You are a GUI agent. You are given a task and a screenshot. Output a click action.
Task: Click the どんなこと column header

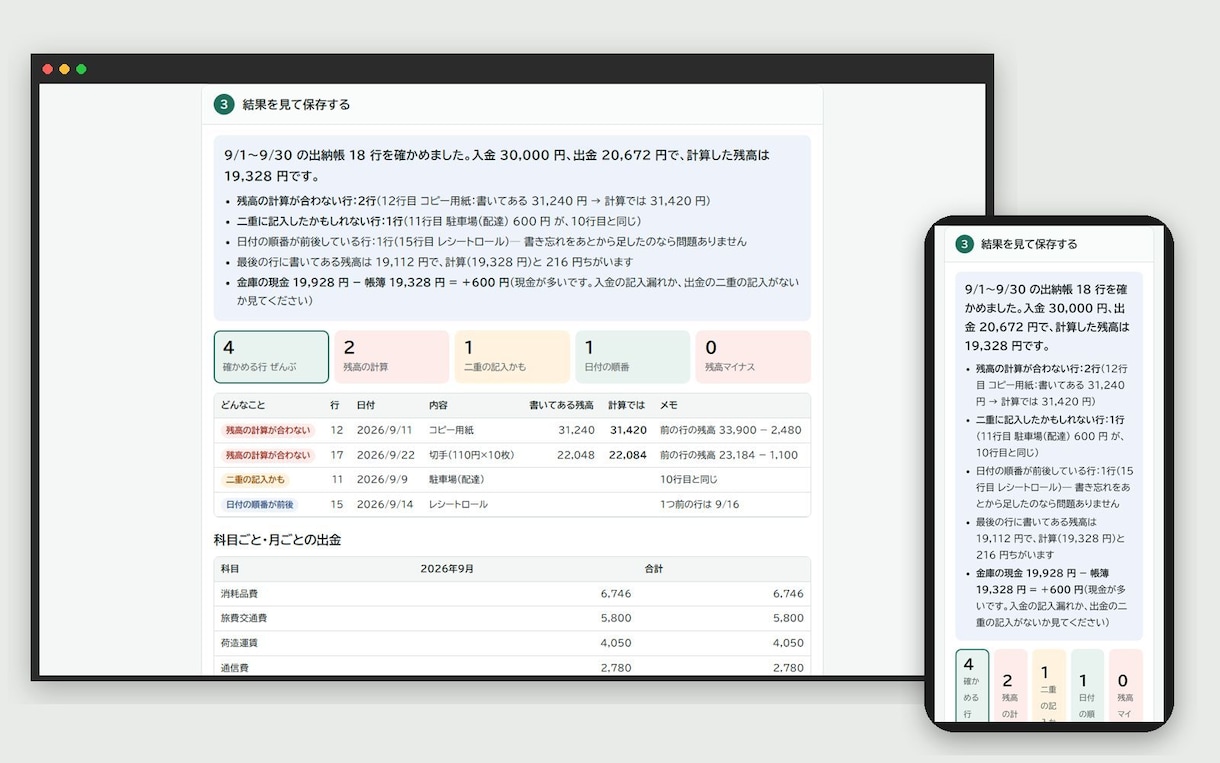[x=243, y=405]
